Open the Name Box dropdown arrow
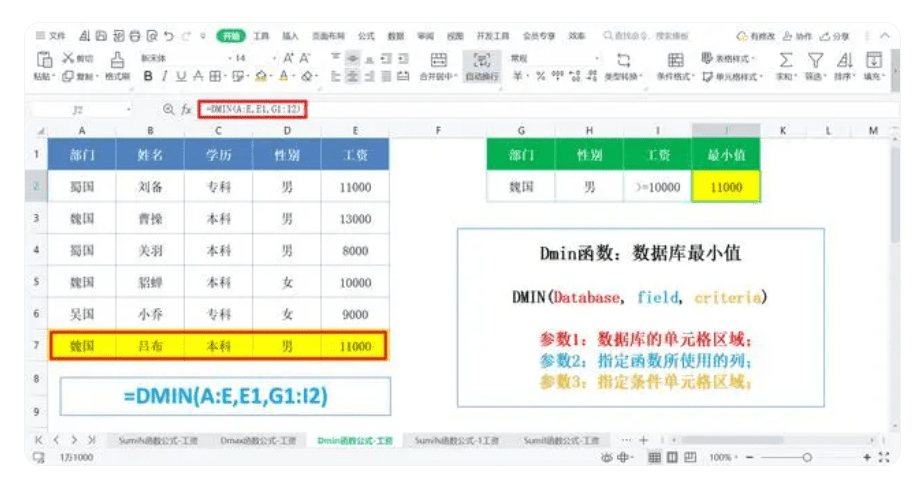The width and height of the screenshot is (917, 480). 129,108
